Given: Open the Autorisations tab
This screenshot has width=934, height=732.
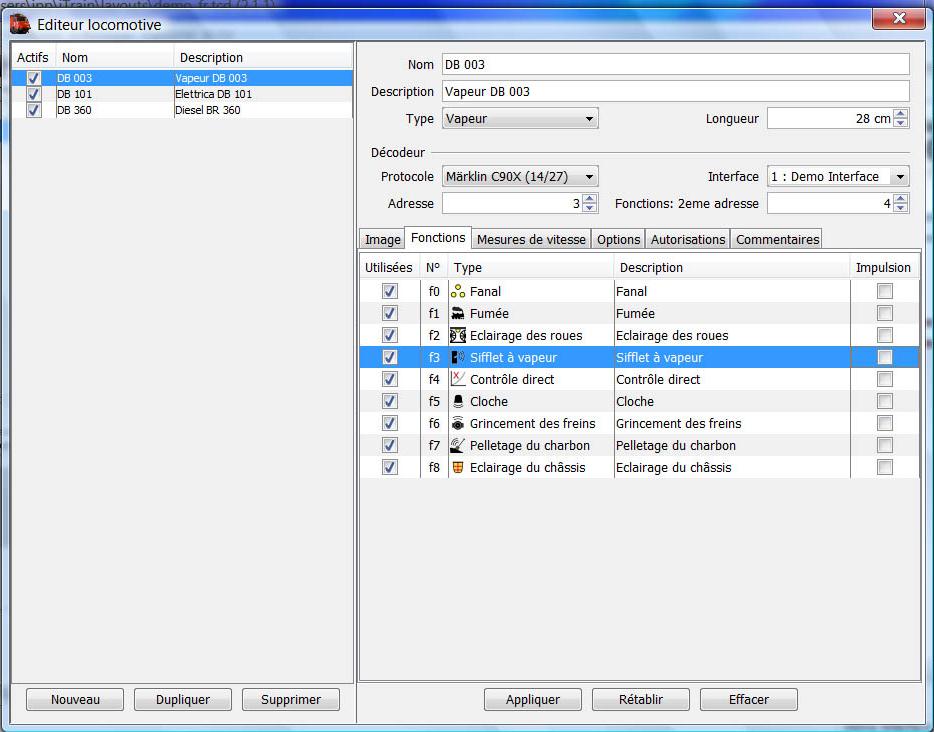Looking at the screenshot, I should click(688, 240).
